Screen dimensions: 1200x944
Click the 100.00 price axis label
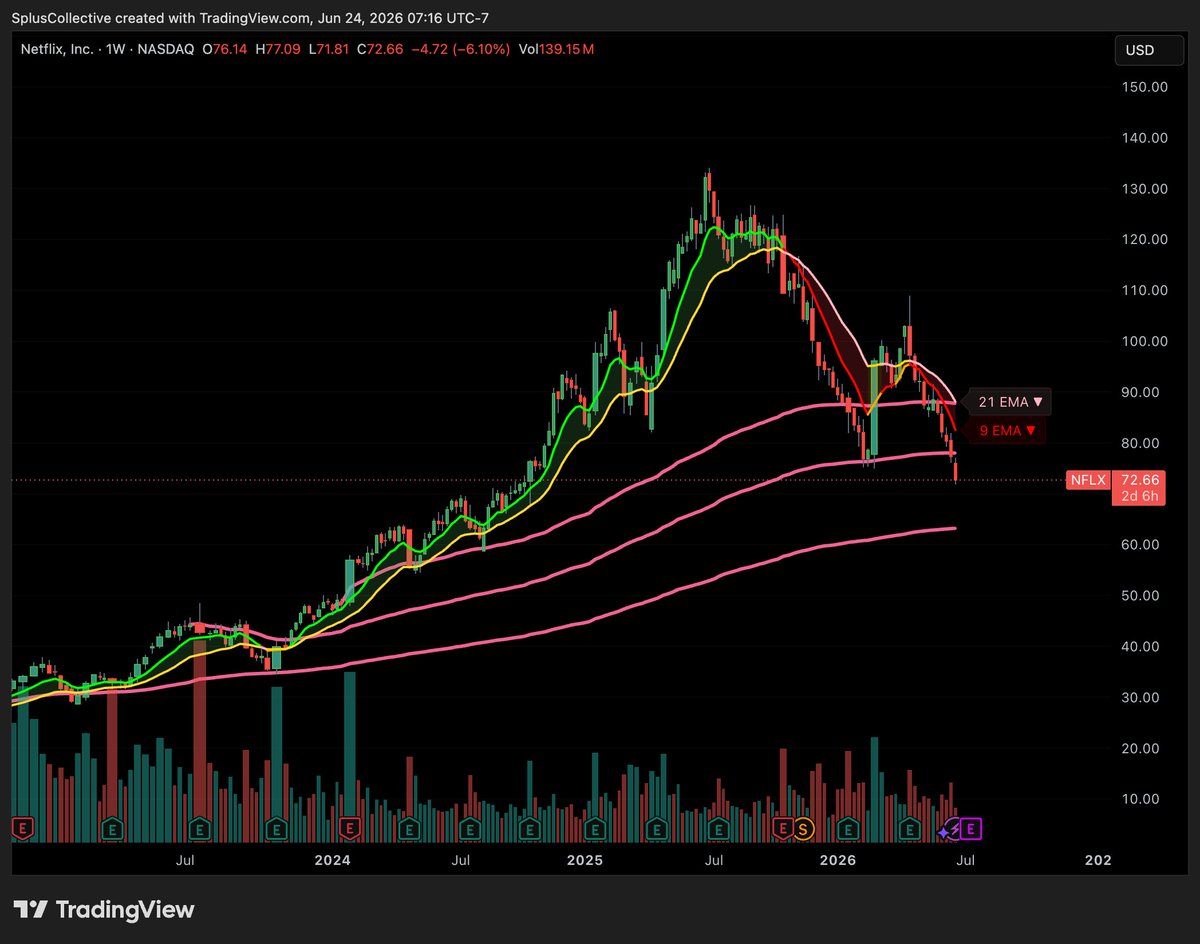(1144, 341)
